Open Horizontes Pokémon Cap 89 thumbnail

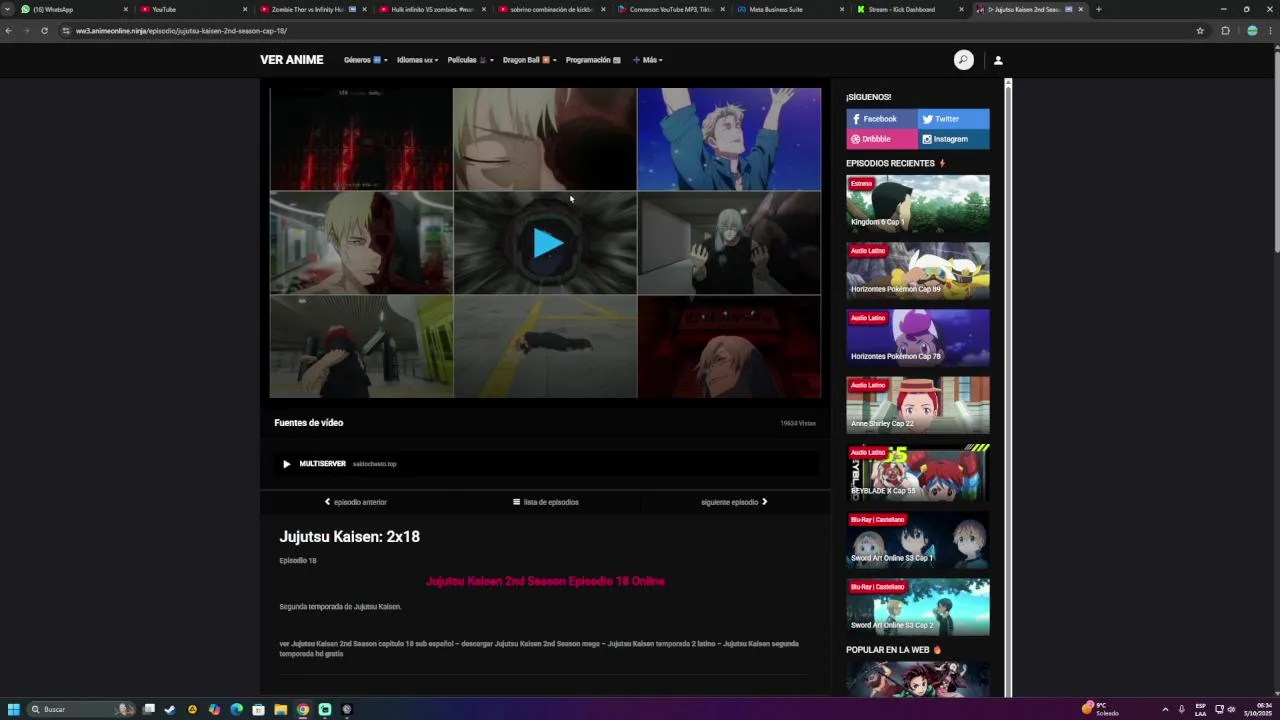pyautogui.click(x=918, y=270)
